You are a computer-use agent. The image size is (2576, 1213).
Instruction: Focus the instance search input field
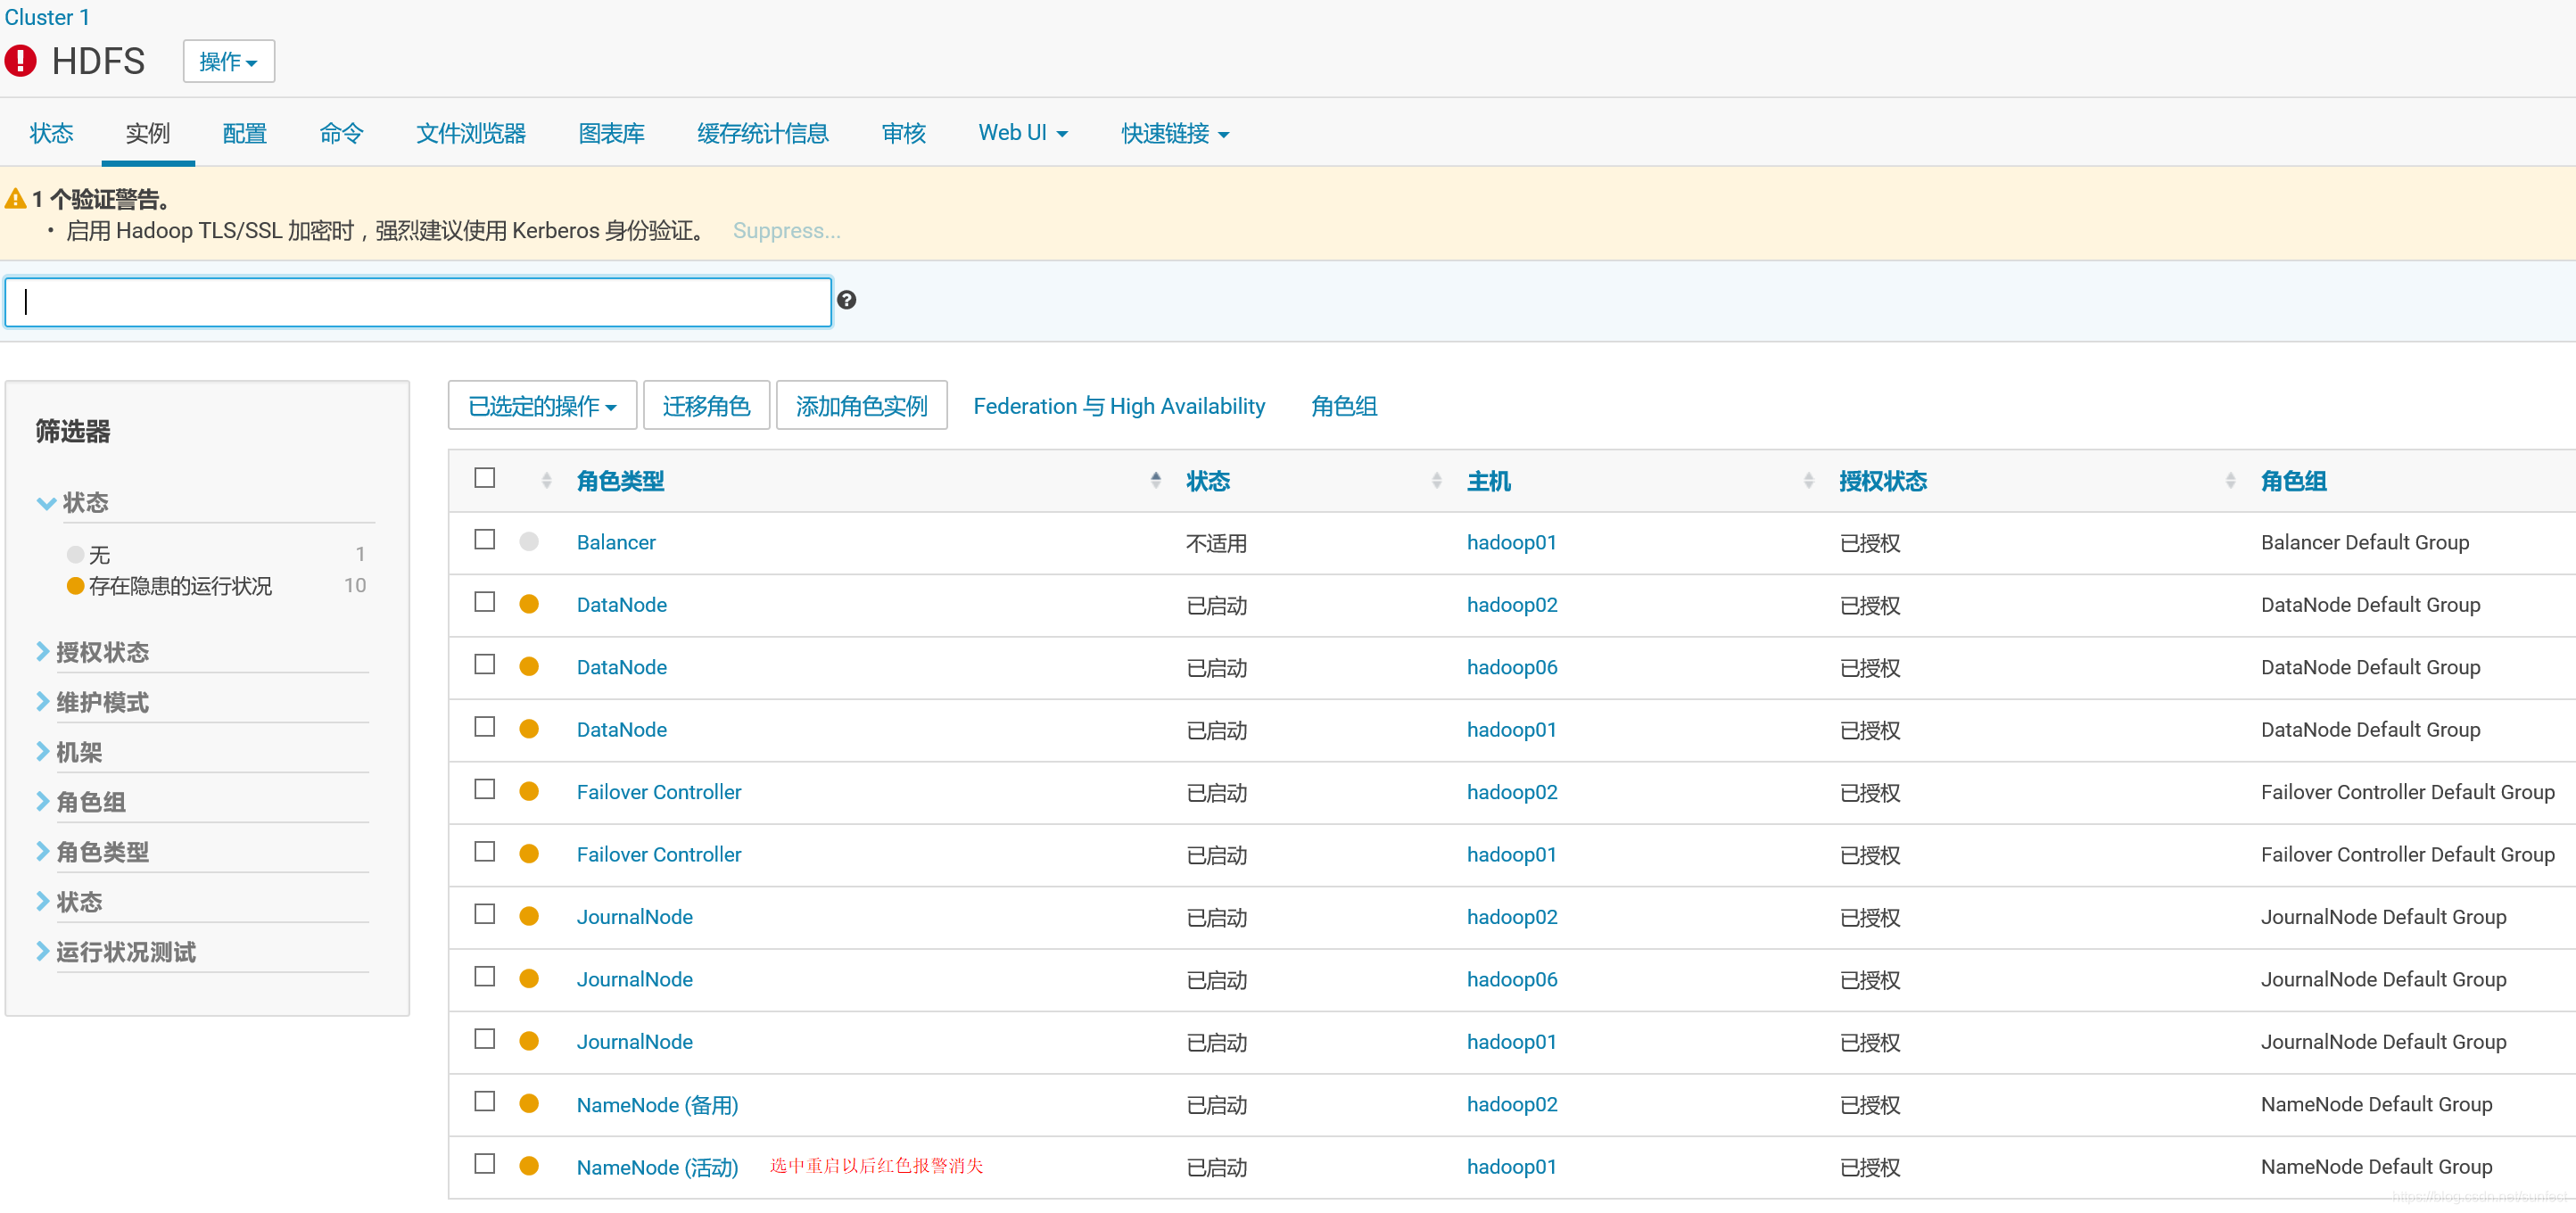click(418, 302)
